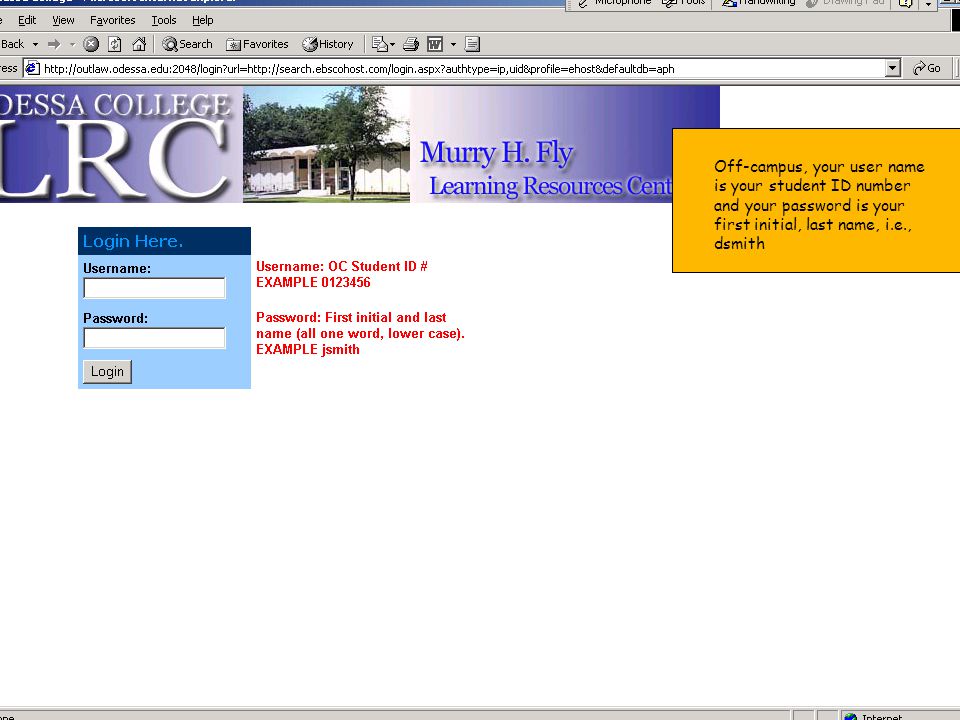Click inside the Username input field
This screenshot has height=720, width=960.
tap(154, 288)
